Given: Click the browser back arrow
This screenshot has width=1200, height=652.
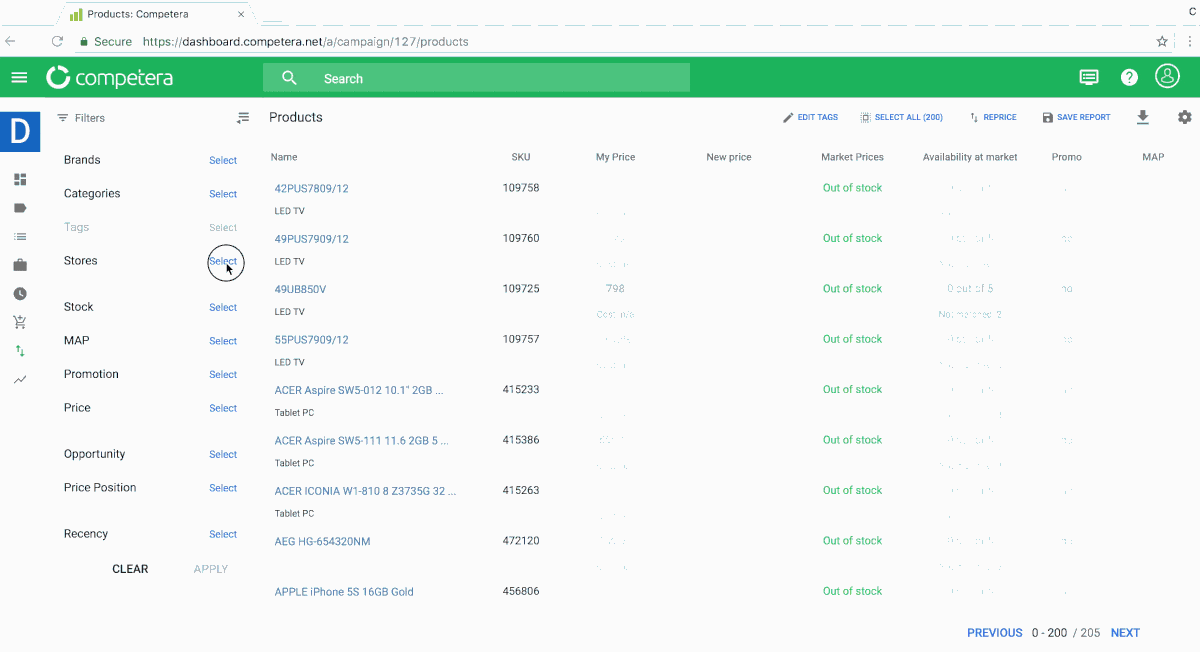Looking at the screenshot, I should (11, 42).
